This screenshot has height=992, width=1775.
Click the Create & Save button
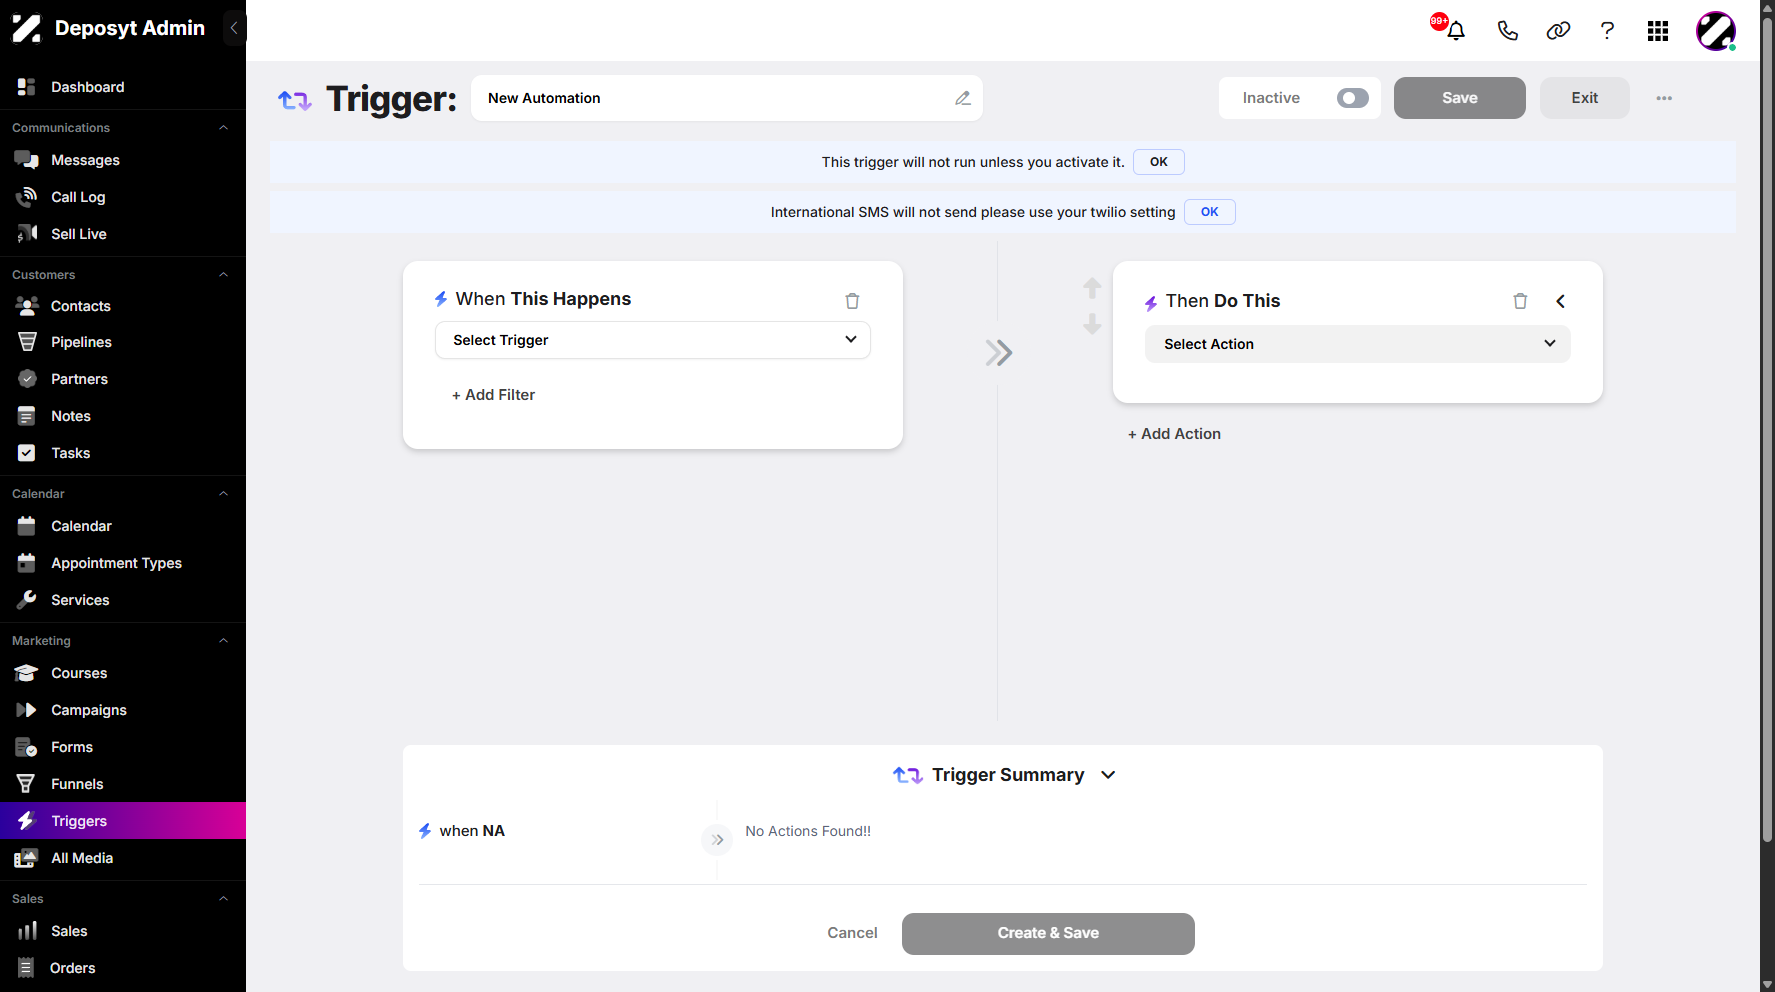(1048, 933)
